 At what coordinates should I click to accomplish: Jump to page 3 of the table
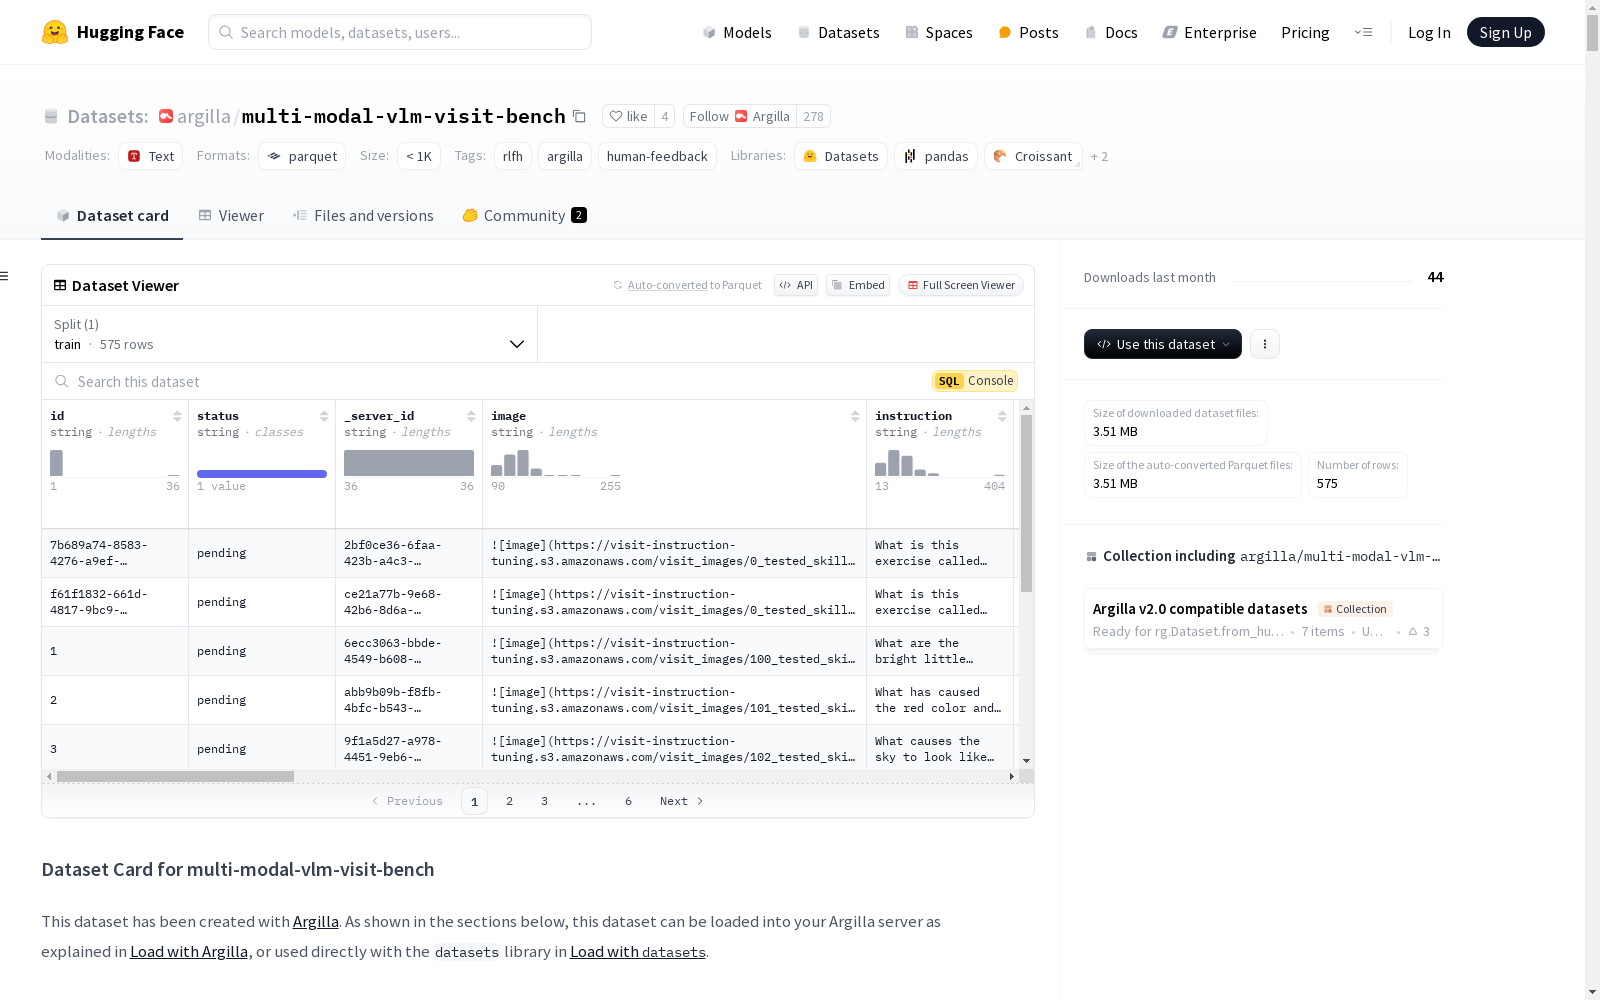tap(544, 801)
